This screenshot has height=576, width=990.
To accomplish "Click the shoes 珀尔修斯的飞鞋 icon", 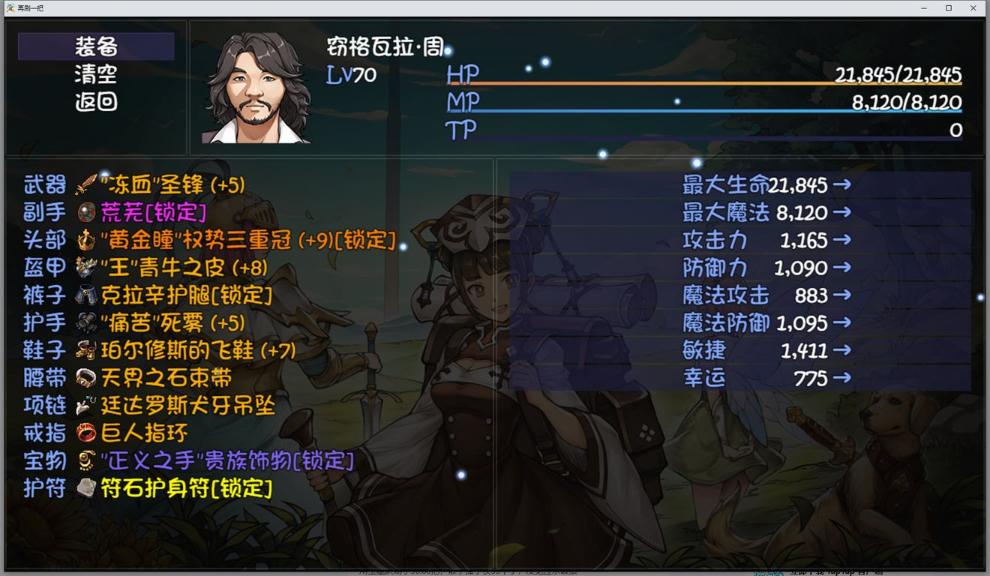I will (x=86, y=350).
